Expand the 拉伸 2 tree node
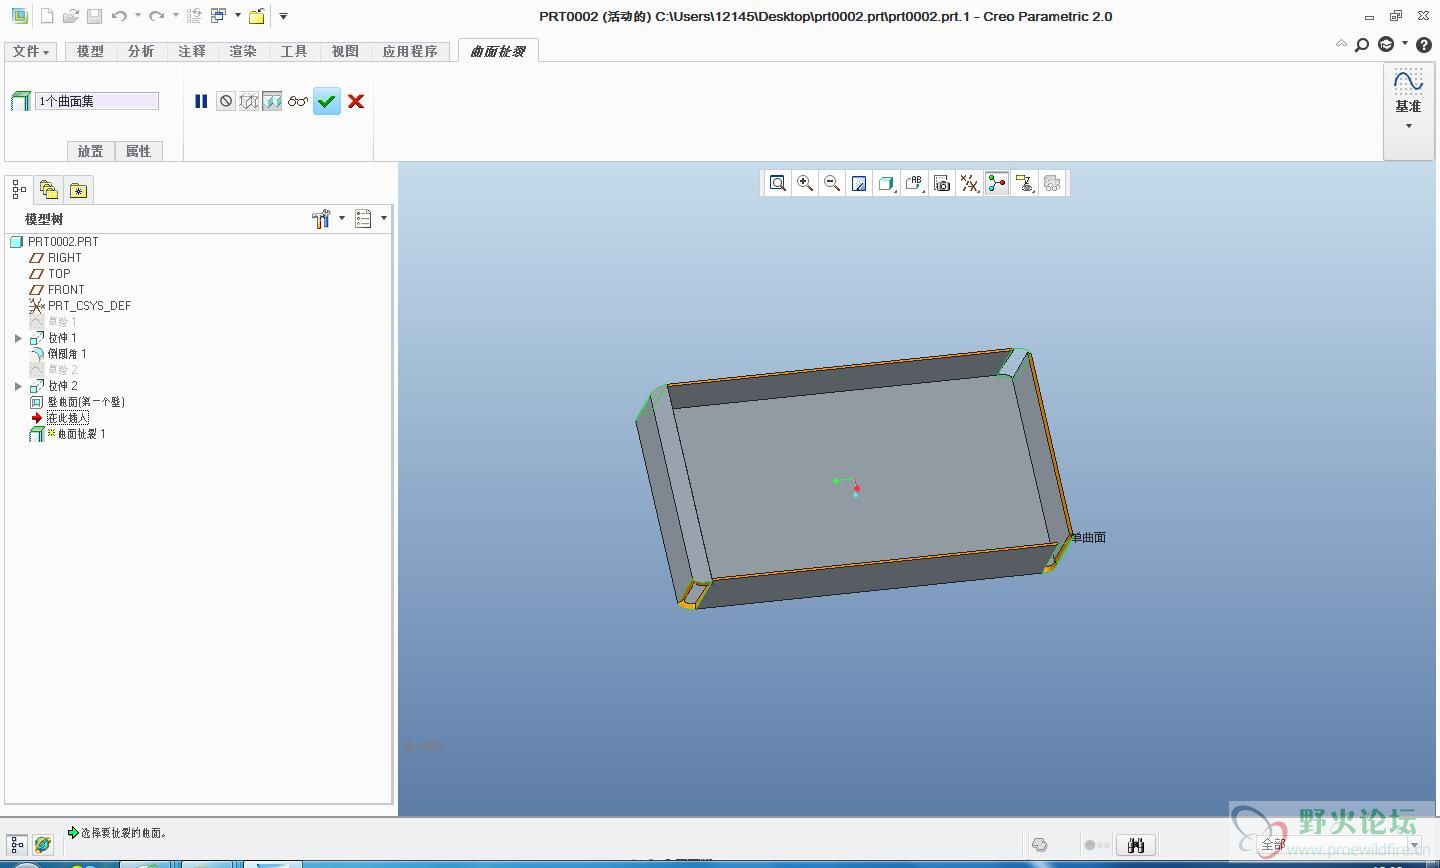Viewport: 1440px width, 868px height. pos(18,386)
